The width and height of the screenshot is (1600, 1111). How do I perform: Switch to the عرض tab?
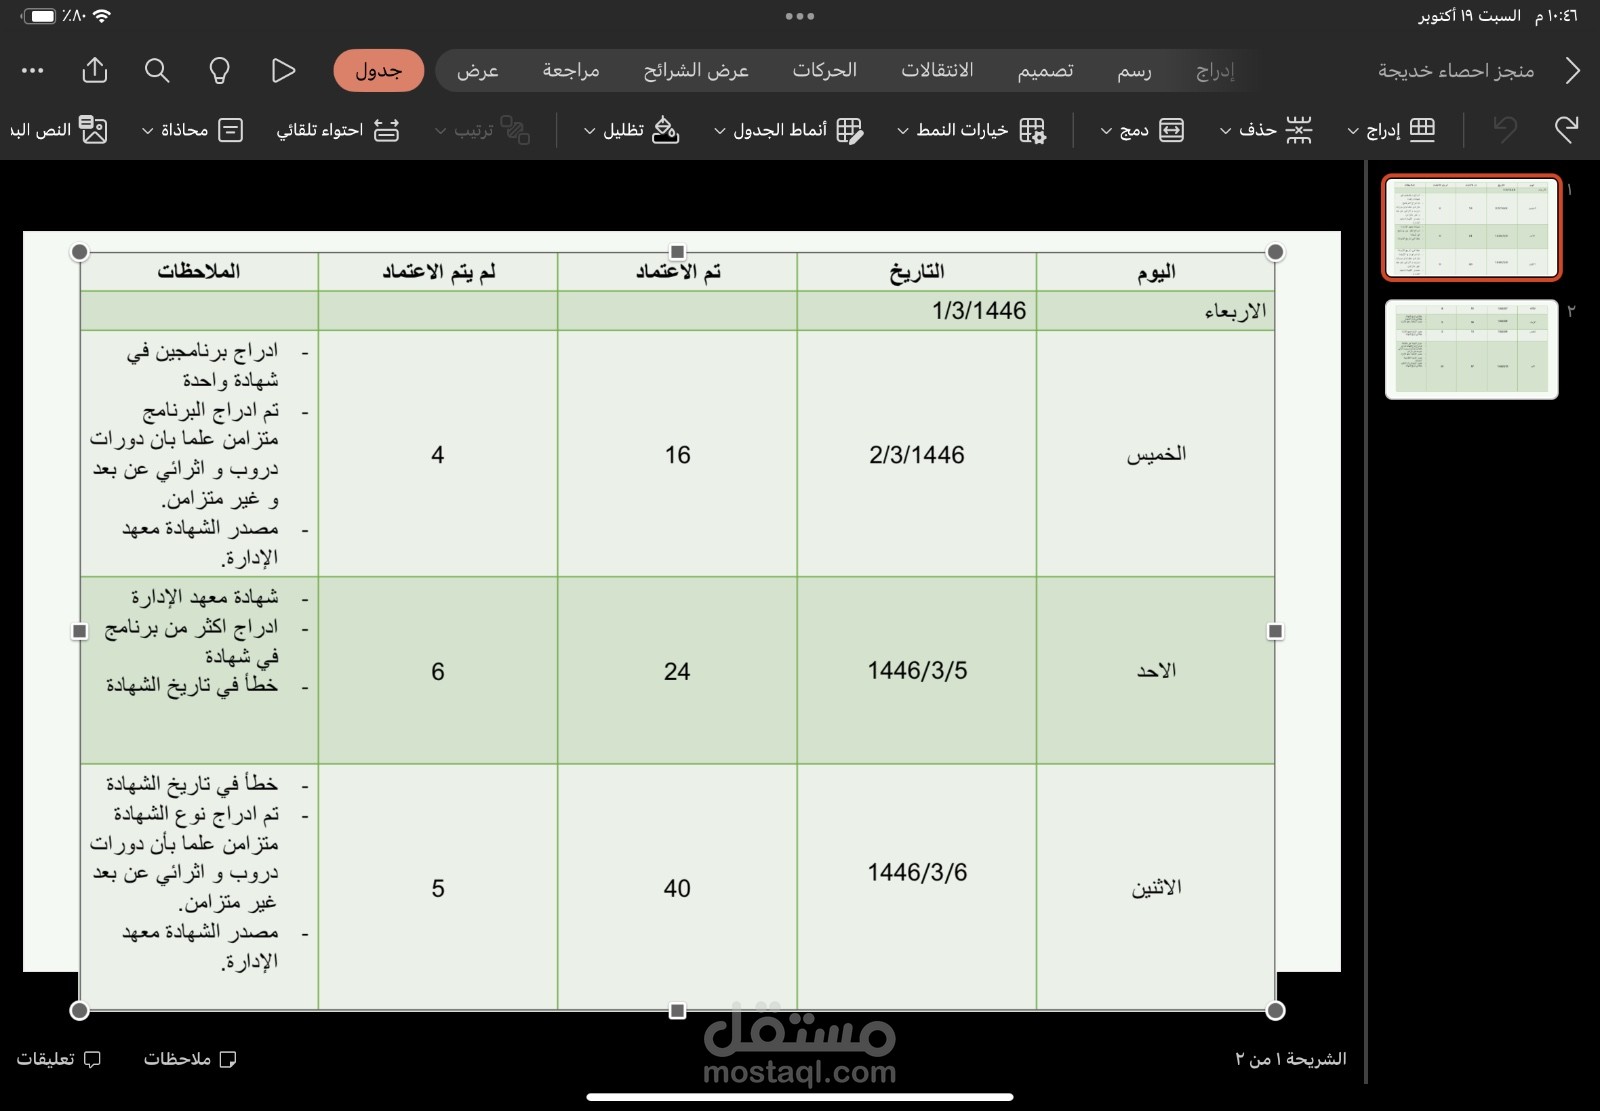pyautogui.click(x=478, y=71)
